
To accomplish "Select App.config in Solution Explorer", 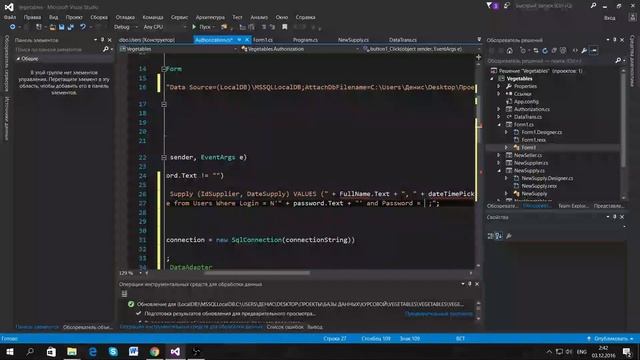I will [x=526, y=102].
